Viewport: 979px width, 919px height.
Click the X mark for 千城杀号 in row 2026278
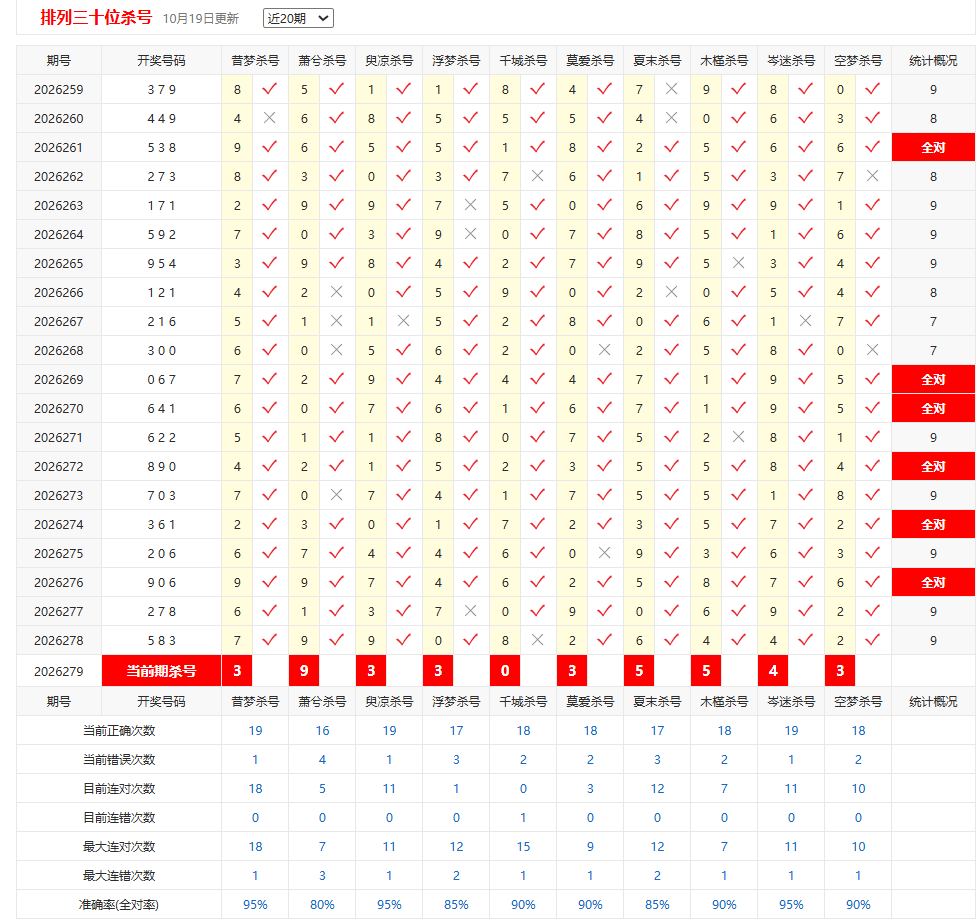537,640
